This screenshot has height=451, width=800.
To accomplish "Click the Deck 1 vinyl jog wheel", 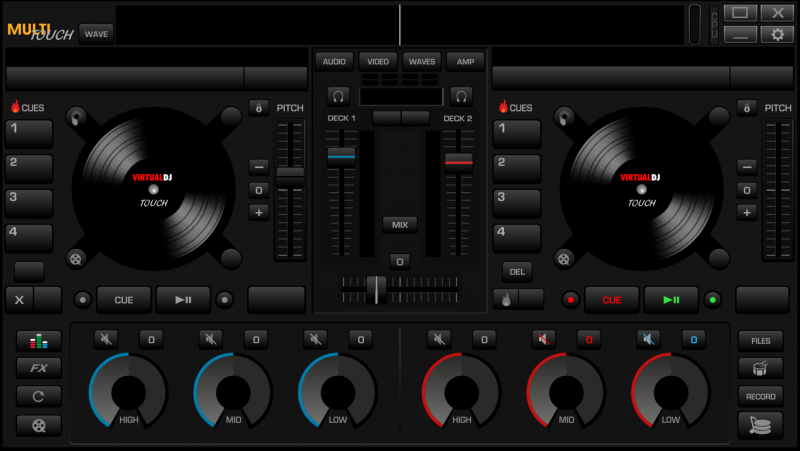I will [x=153, y=189].
